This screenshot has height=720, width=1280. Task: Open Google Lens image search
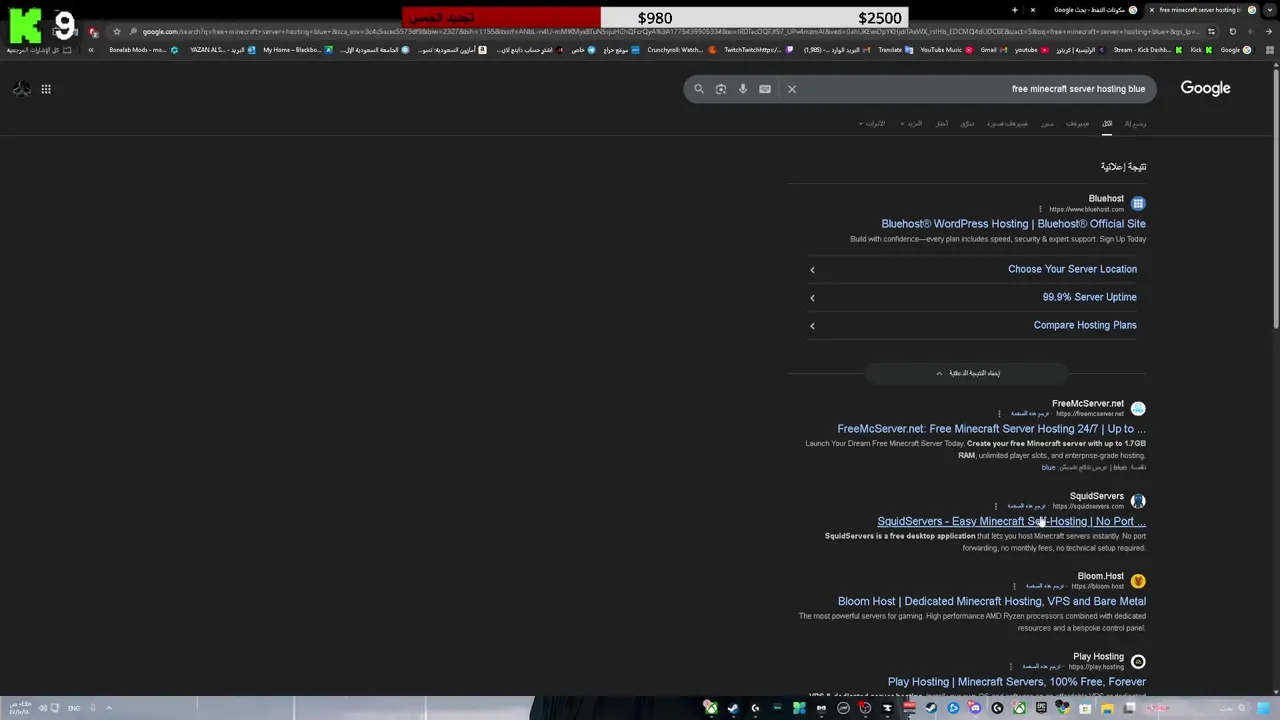(x=721, y=89)
